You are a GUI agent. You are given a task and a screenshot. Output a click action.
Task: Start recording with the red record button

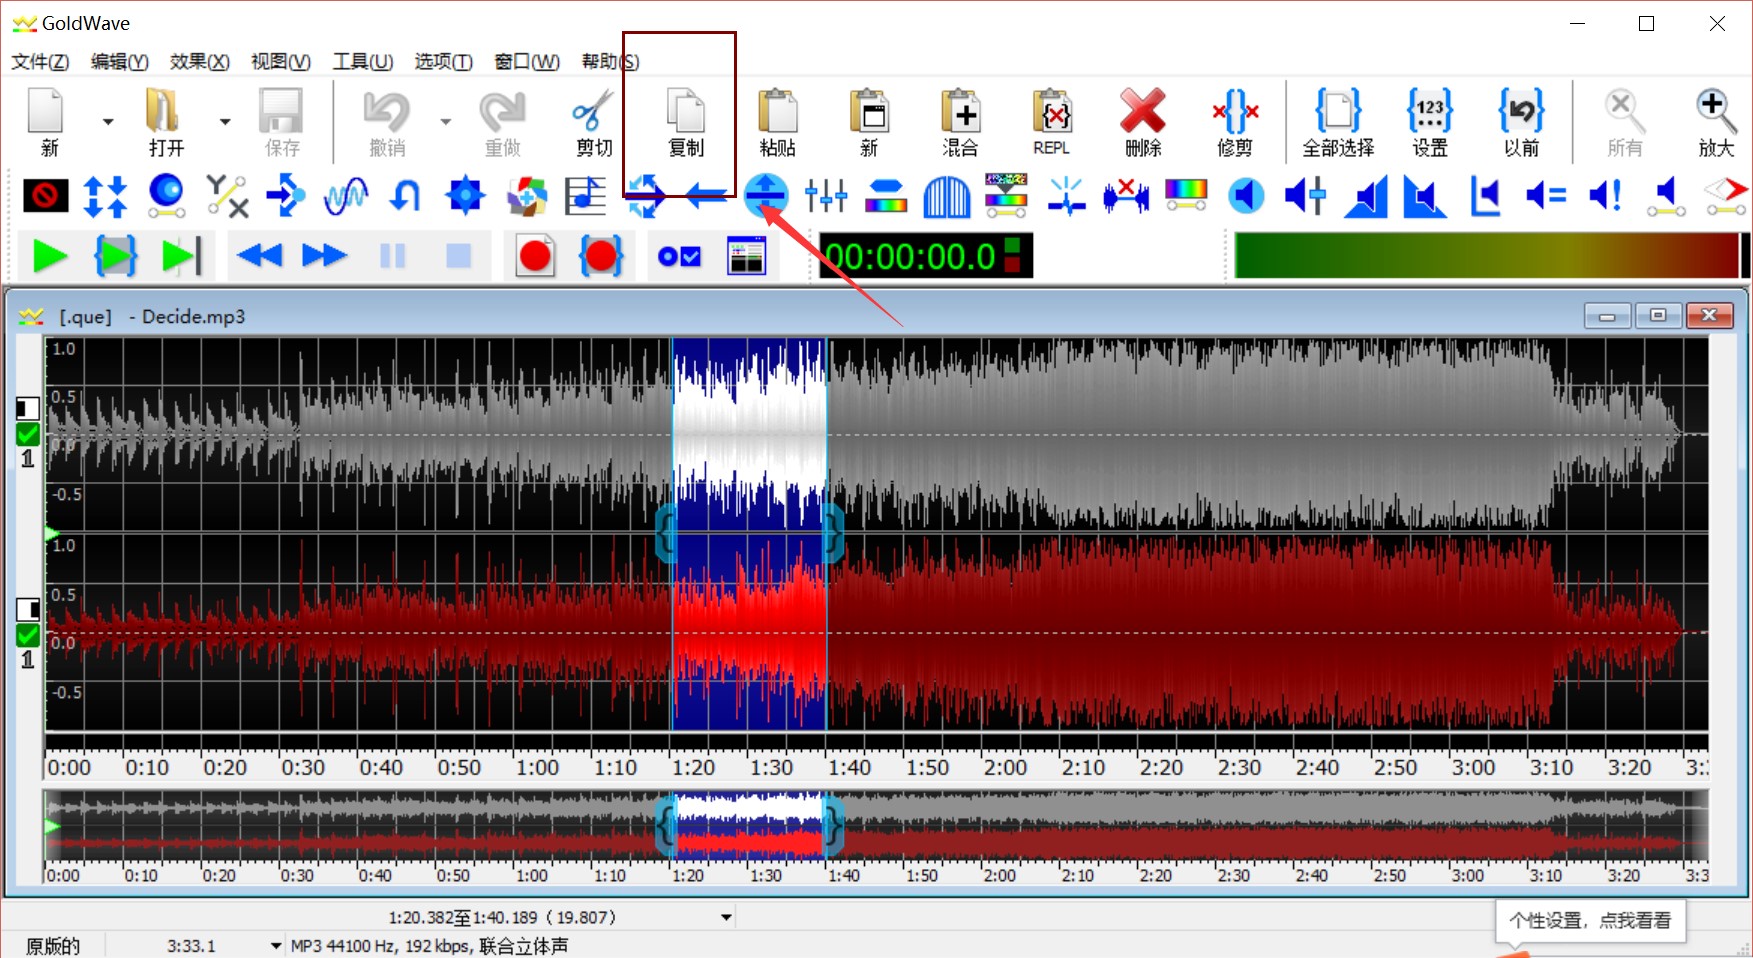click(535, 257)
